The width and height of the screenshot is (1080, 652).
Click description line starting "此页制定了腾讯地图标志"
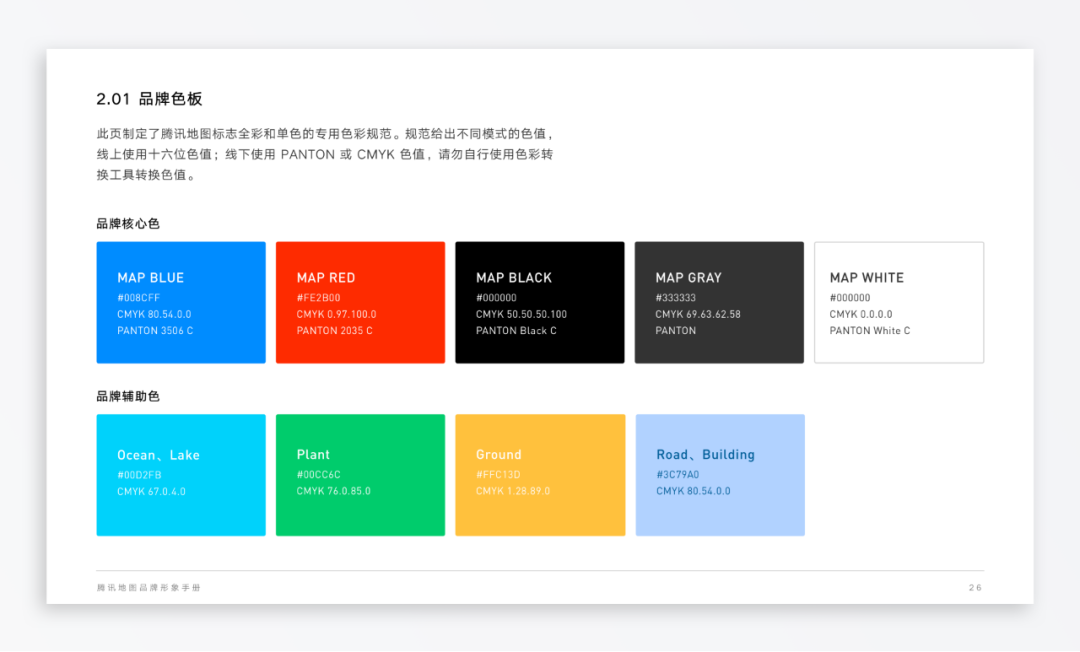[326, 134]
